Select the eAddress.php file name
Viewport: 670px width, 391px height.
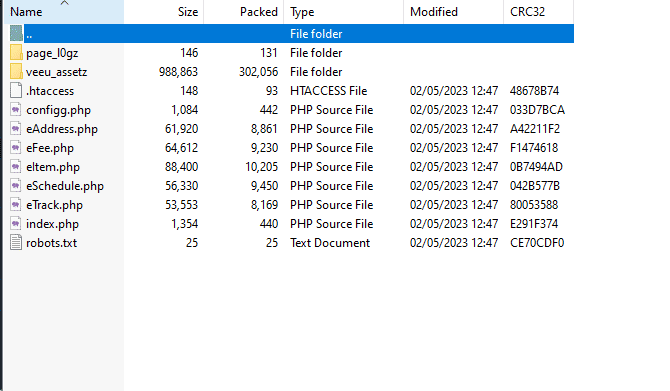tap(62, 129)
